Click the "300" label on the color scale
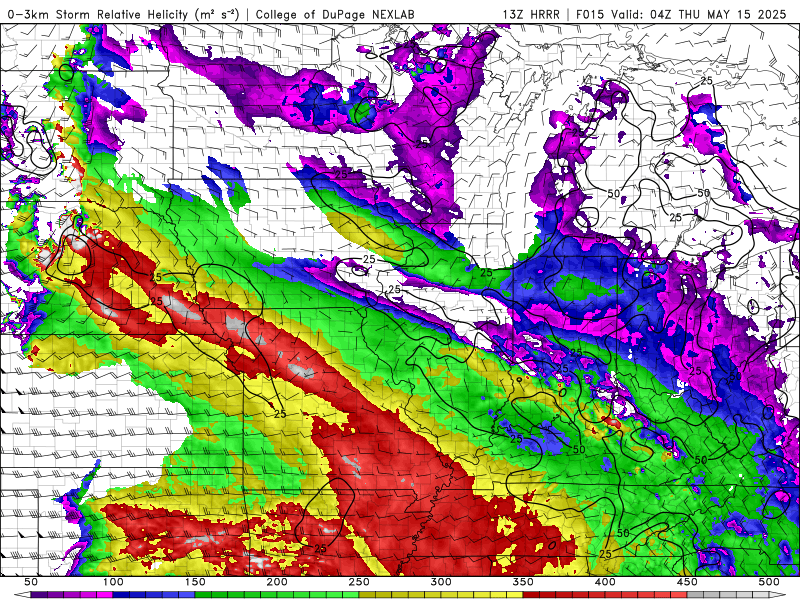The image size is (800, 600). pyautogui.click(x=441, y=582)
